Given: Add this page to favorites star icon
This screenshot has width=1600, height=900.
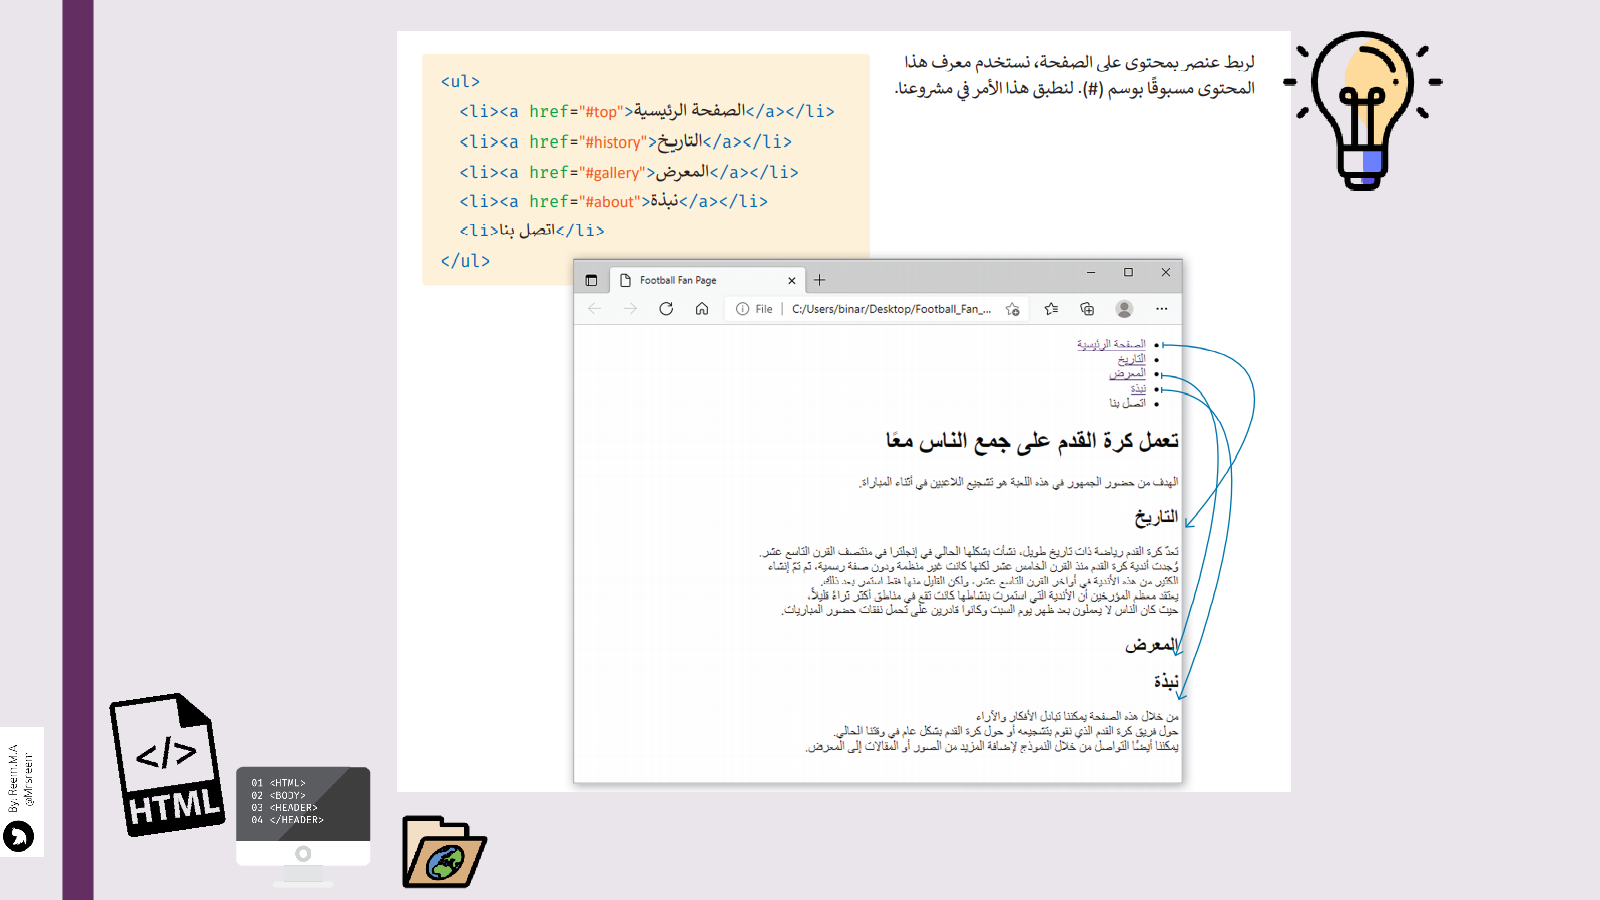Looking at the screenshot, I should click(1013, 309).
